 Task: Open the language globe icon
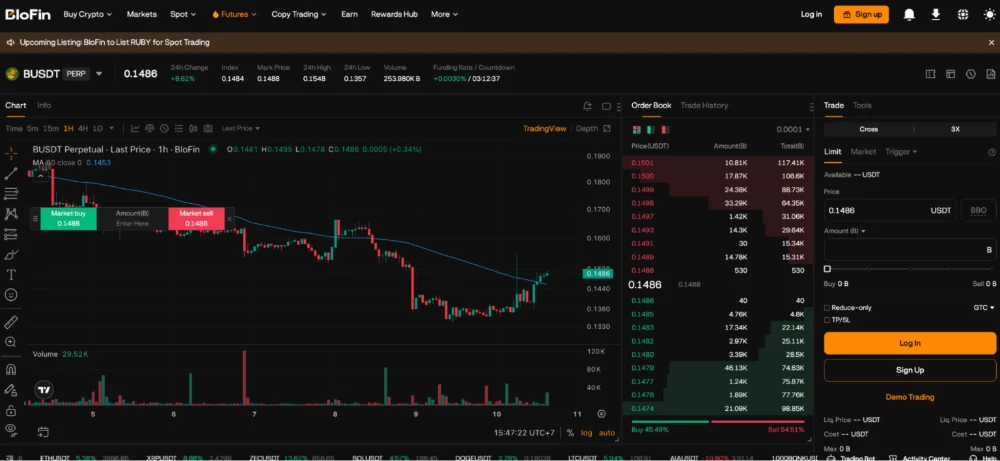963,15
